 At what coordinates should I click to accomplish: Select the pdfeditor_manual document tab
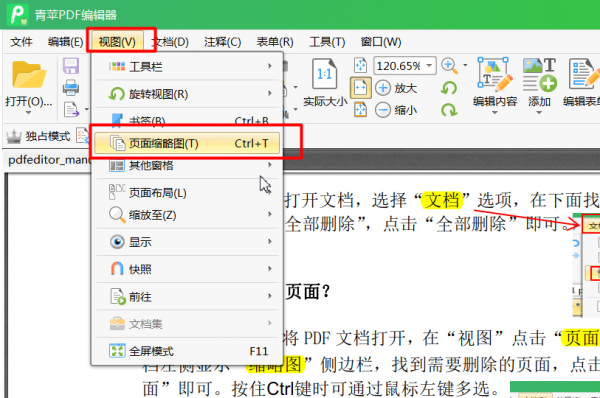(49, 160)
